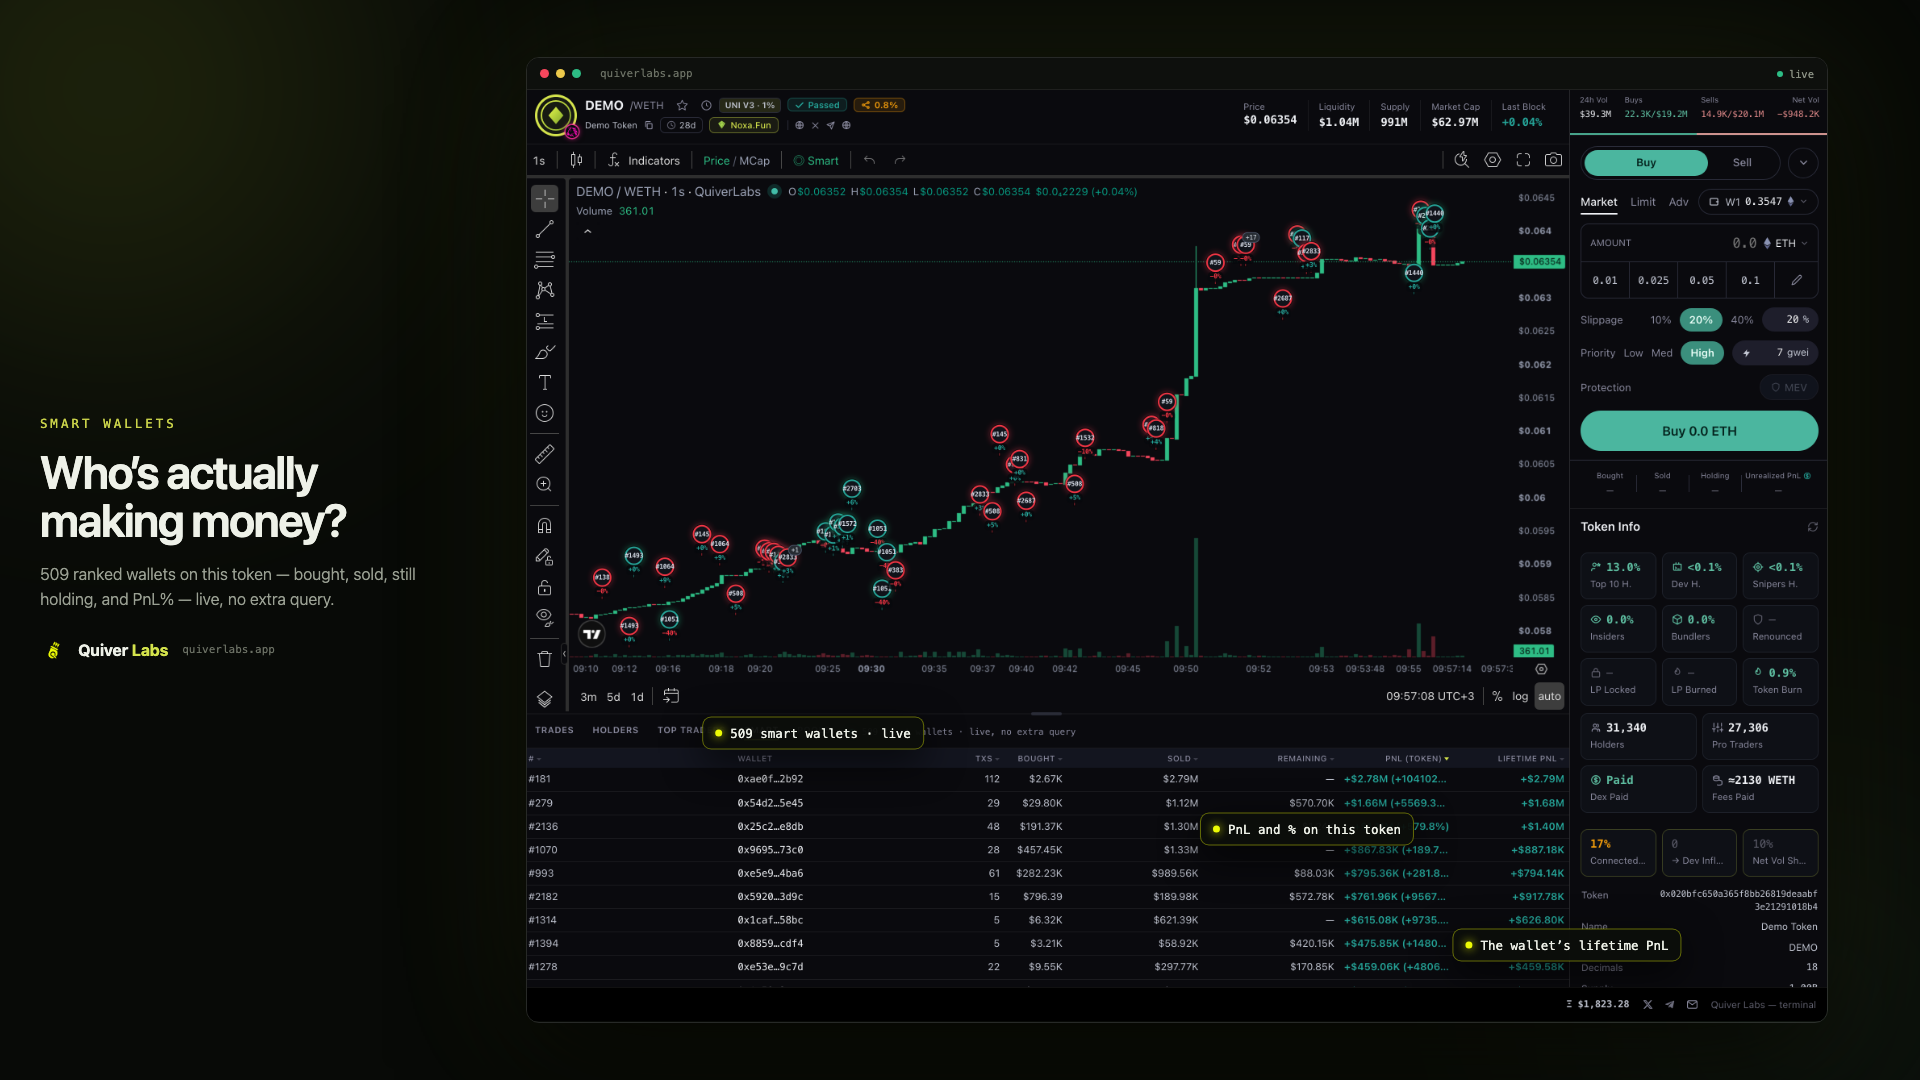This screenshot has height=1080, width=1920.
Task: Open the quick search icon
Action: [1462, 160]
